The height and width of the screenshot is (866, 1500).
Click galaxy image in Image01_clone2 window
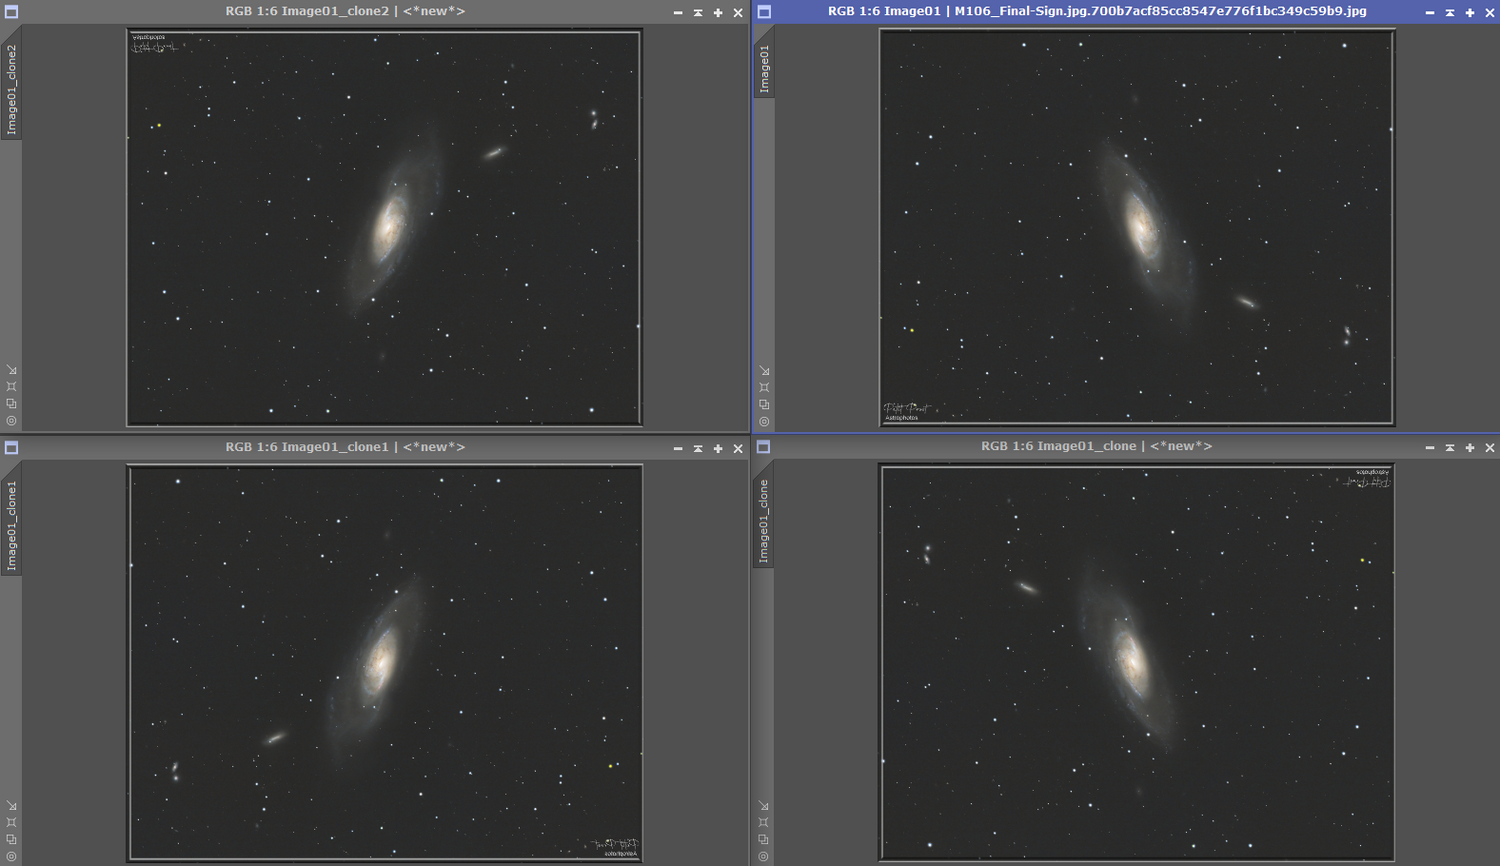tap(384, 228)
